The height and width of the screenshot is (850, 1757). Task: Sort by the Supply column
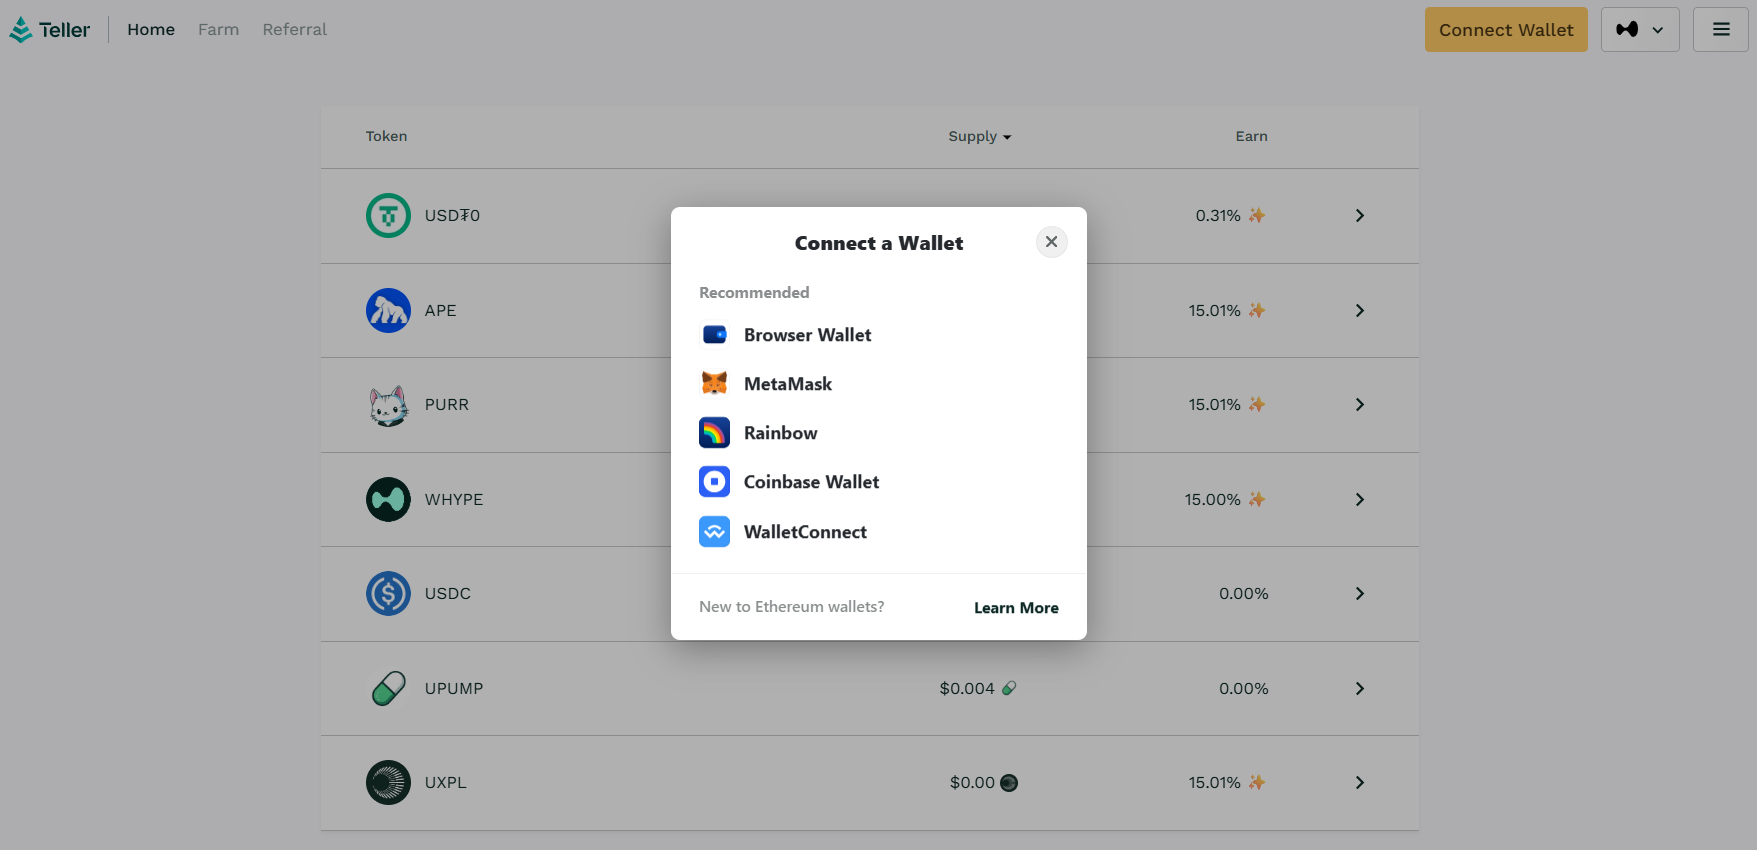pyautogui.click(x=979, y=137)
